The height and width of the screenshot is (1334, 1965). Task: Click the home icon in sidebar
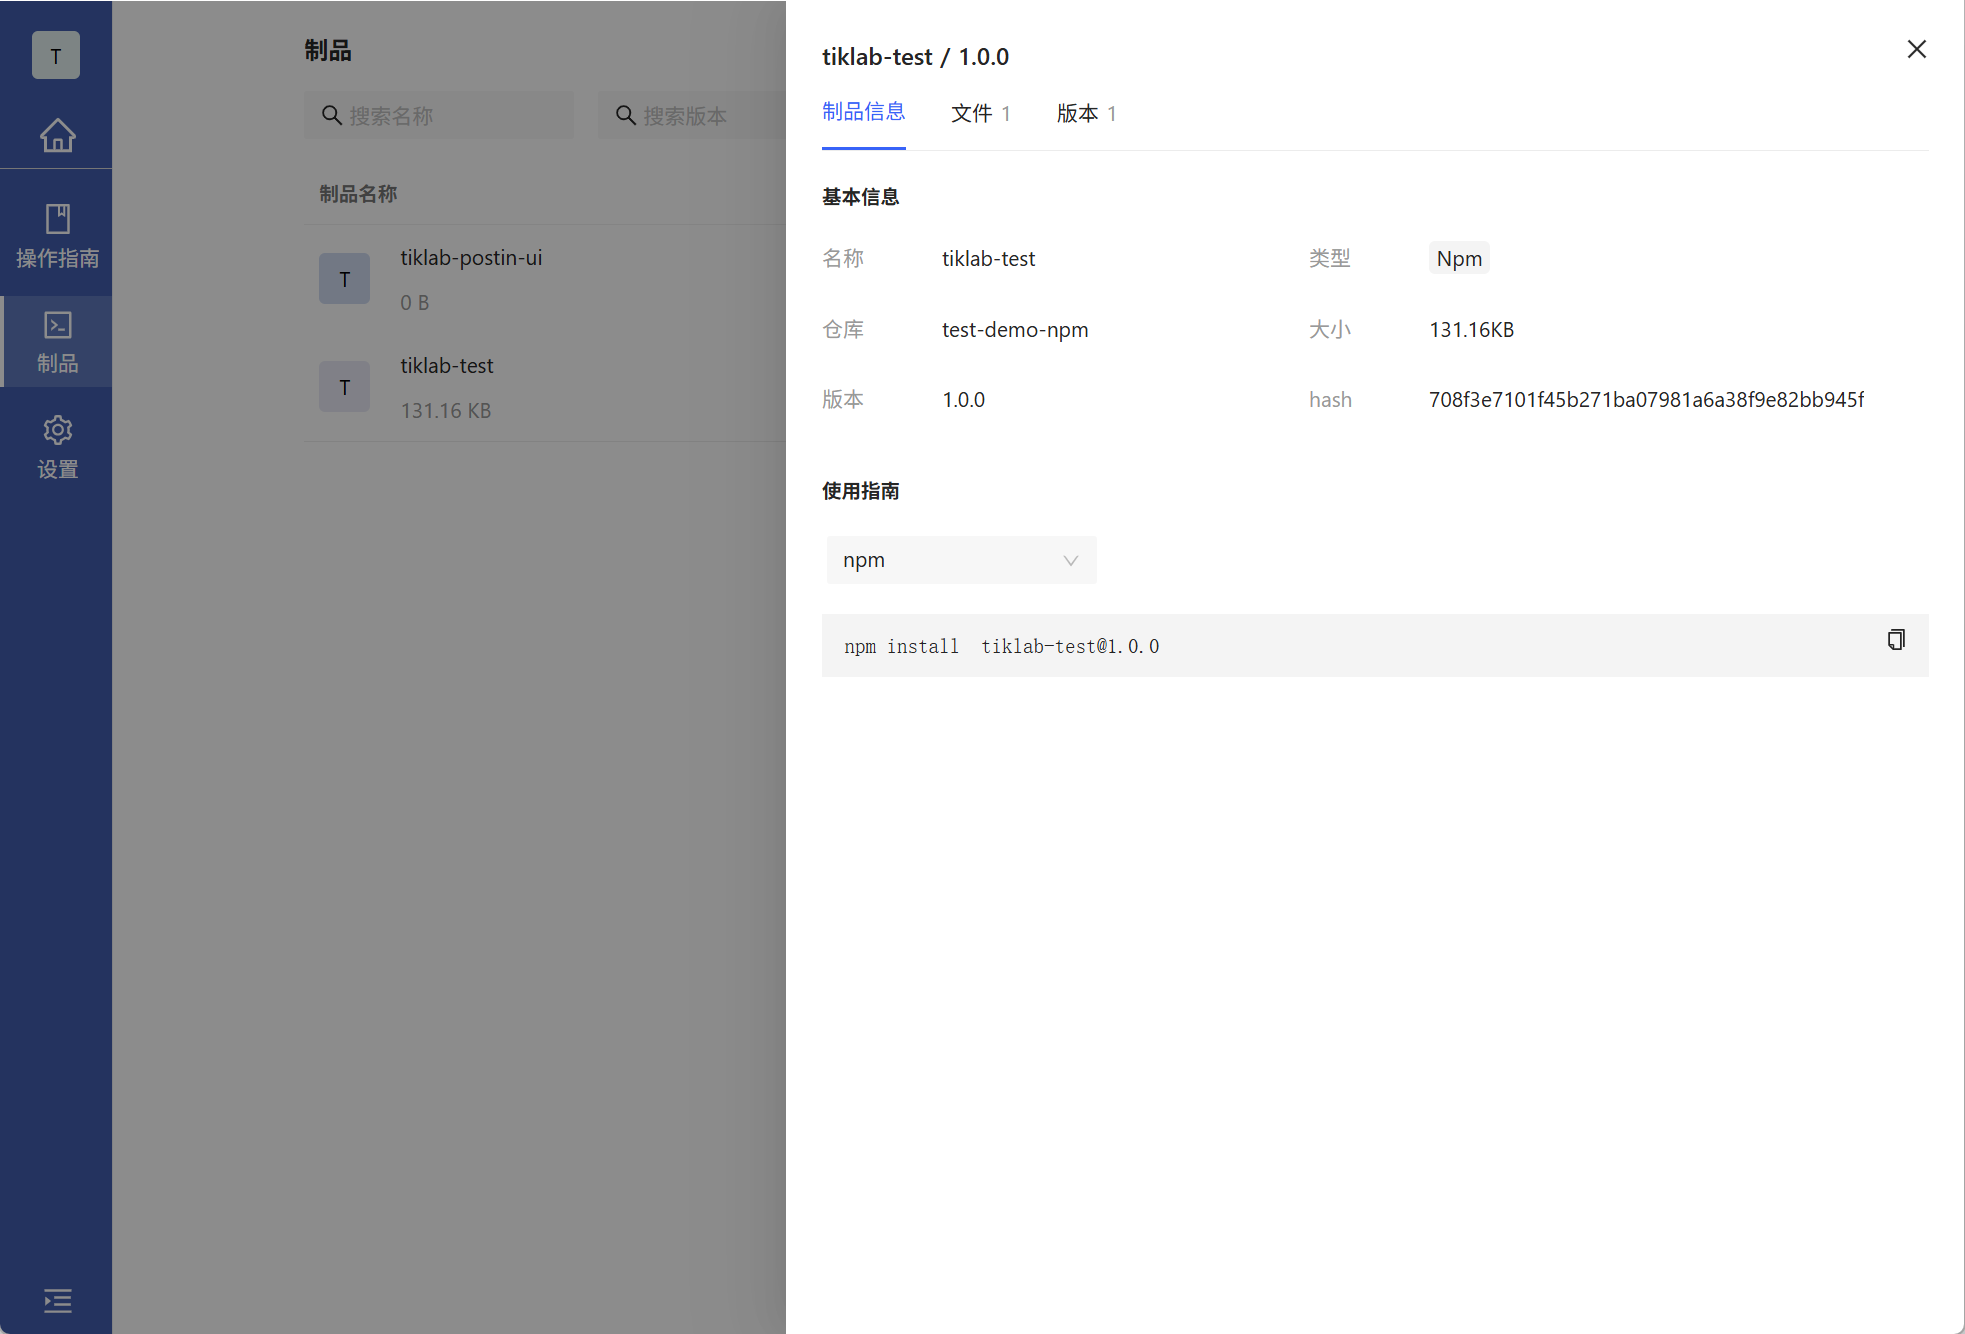57,135
